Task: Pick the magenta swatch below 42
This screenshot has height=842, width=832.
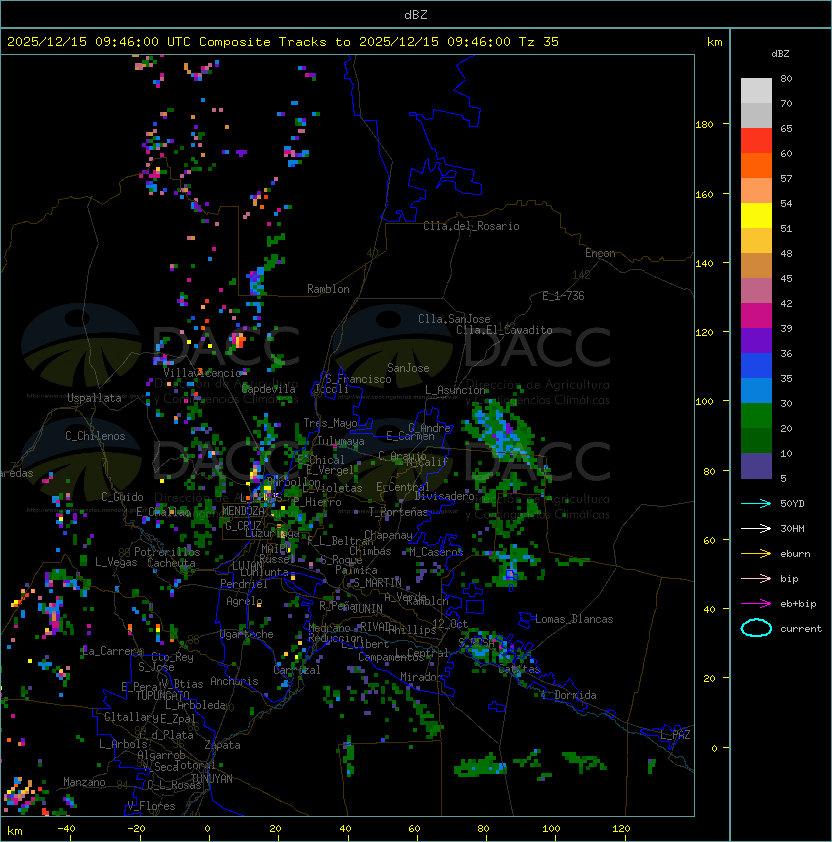Action: pos(756,316)
